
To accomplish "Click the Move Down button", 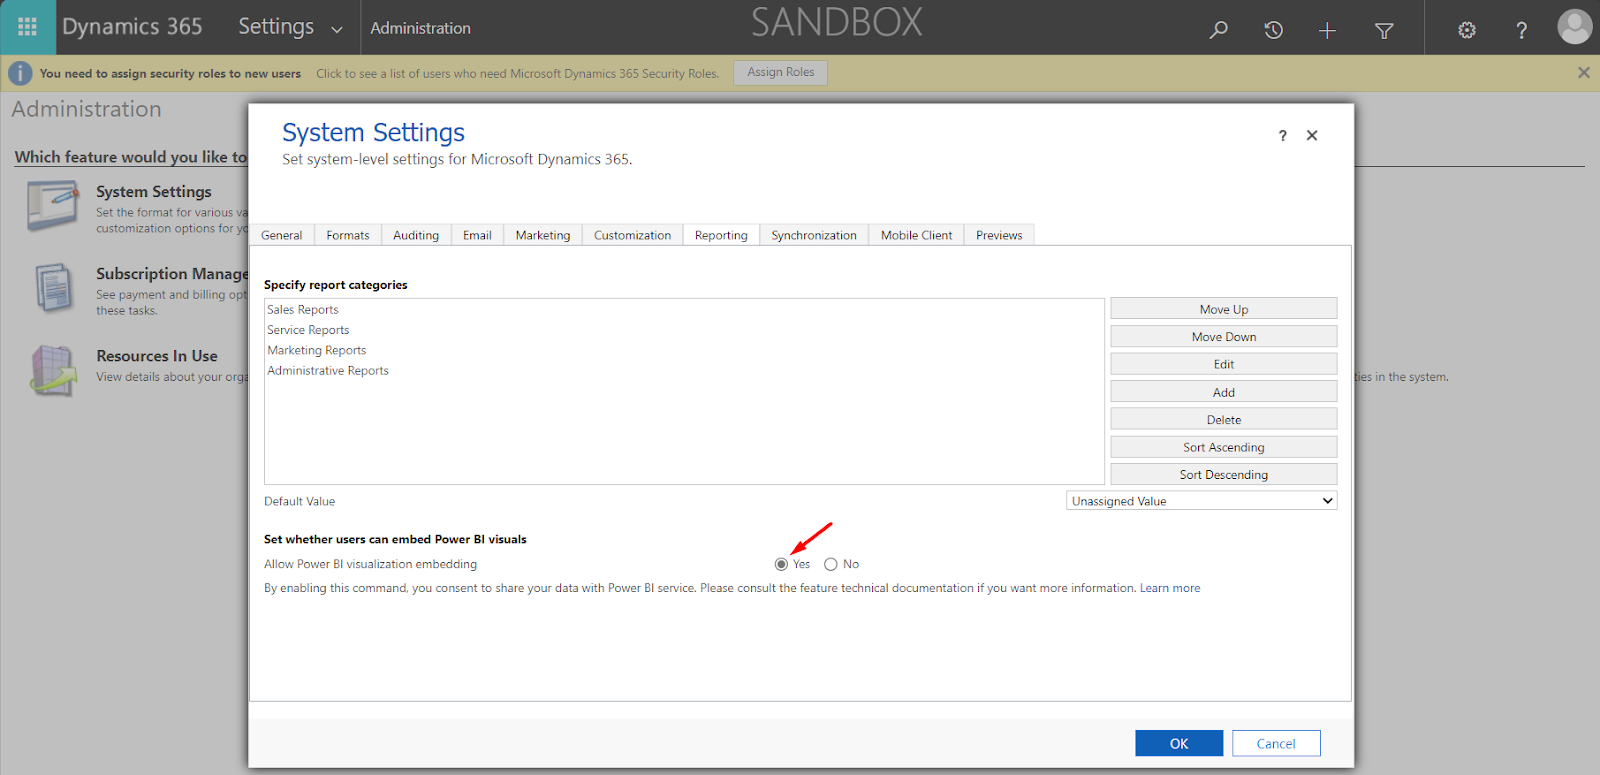I will tap(1223, 337).
